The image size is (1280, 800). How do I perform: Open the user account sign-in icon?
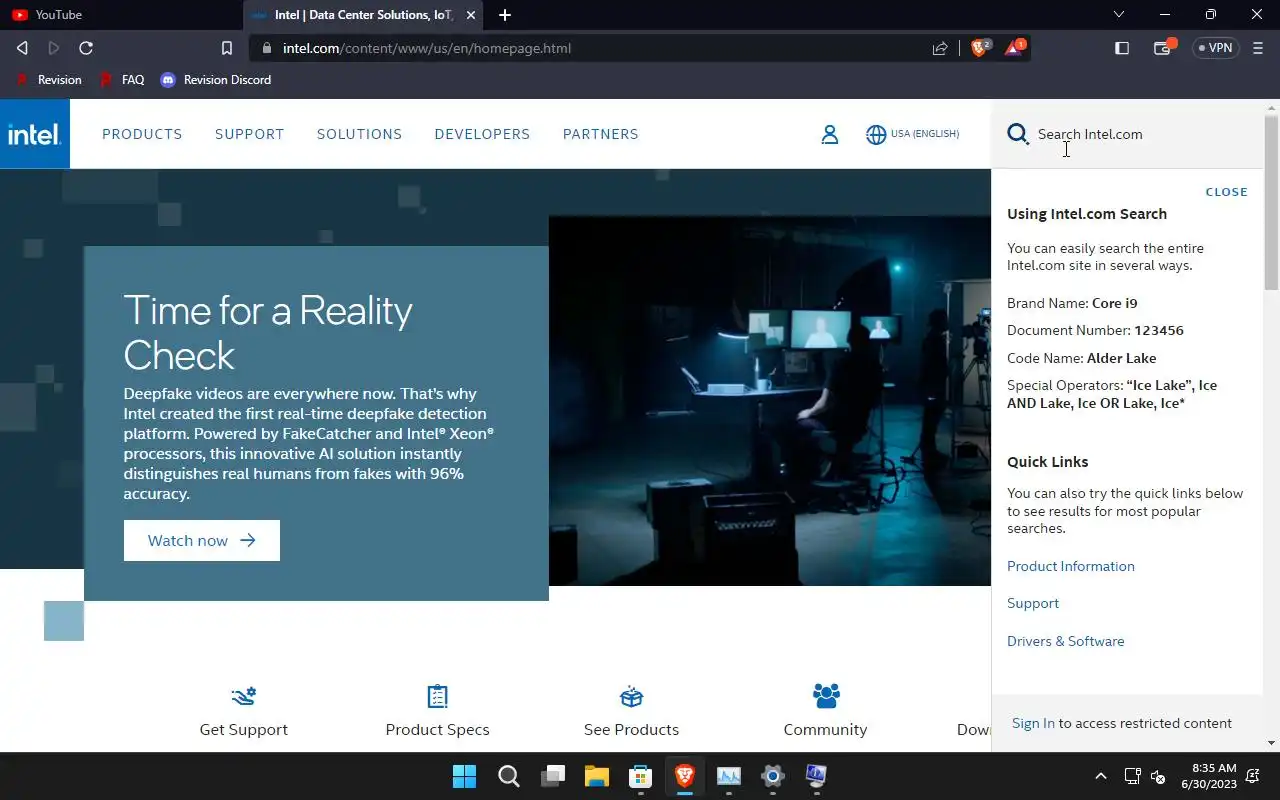coord(830,134)
